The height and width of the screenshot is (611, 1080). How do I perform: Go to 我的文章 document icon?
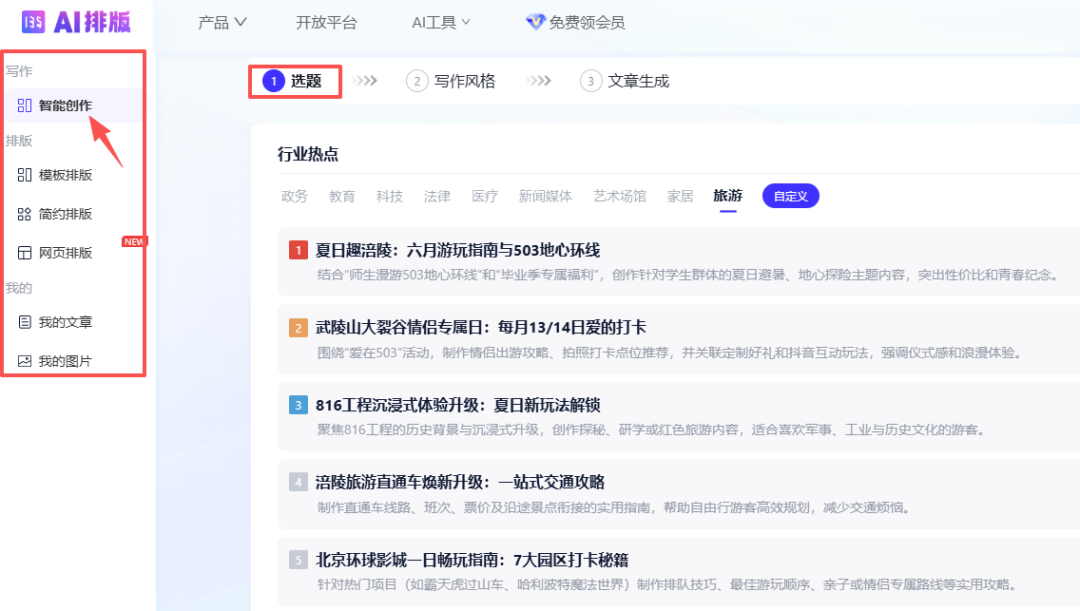(24, 322)
